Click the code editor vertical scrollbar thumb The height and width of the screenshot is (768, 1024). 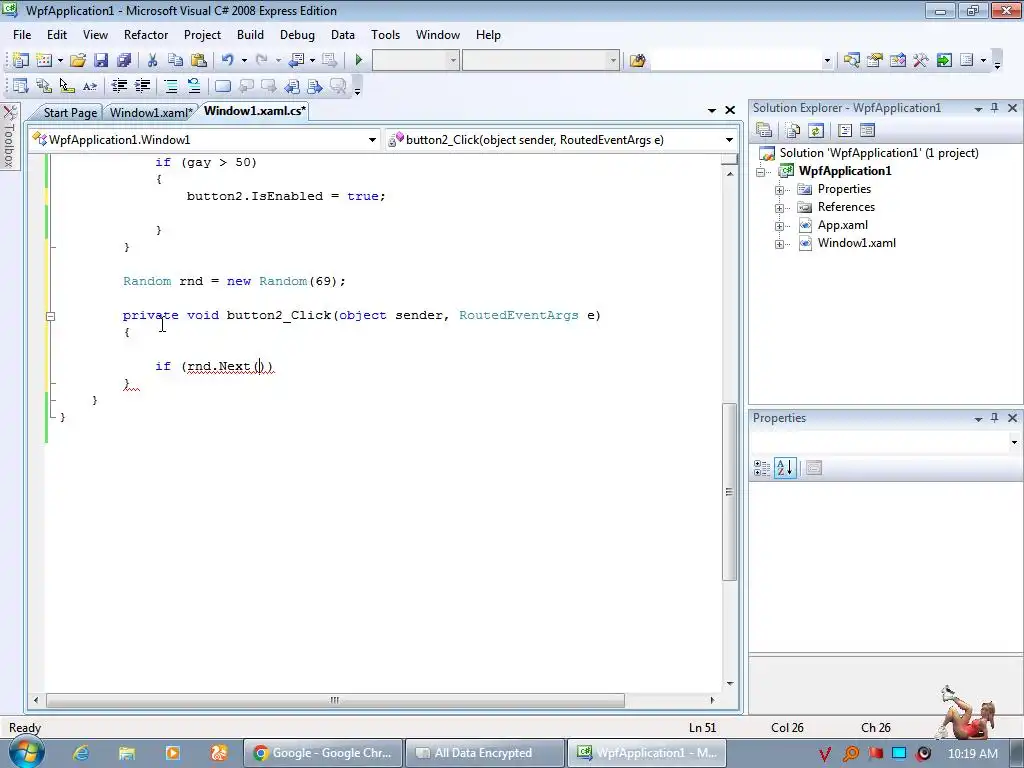(x=729, y=492)
